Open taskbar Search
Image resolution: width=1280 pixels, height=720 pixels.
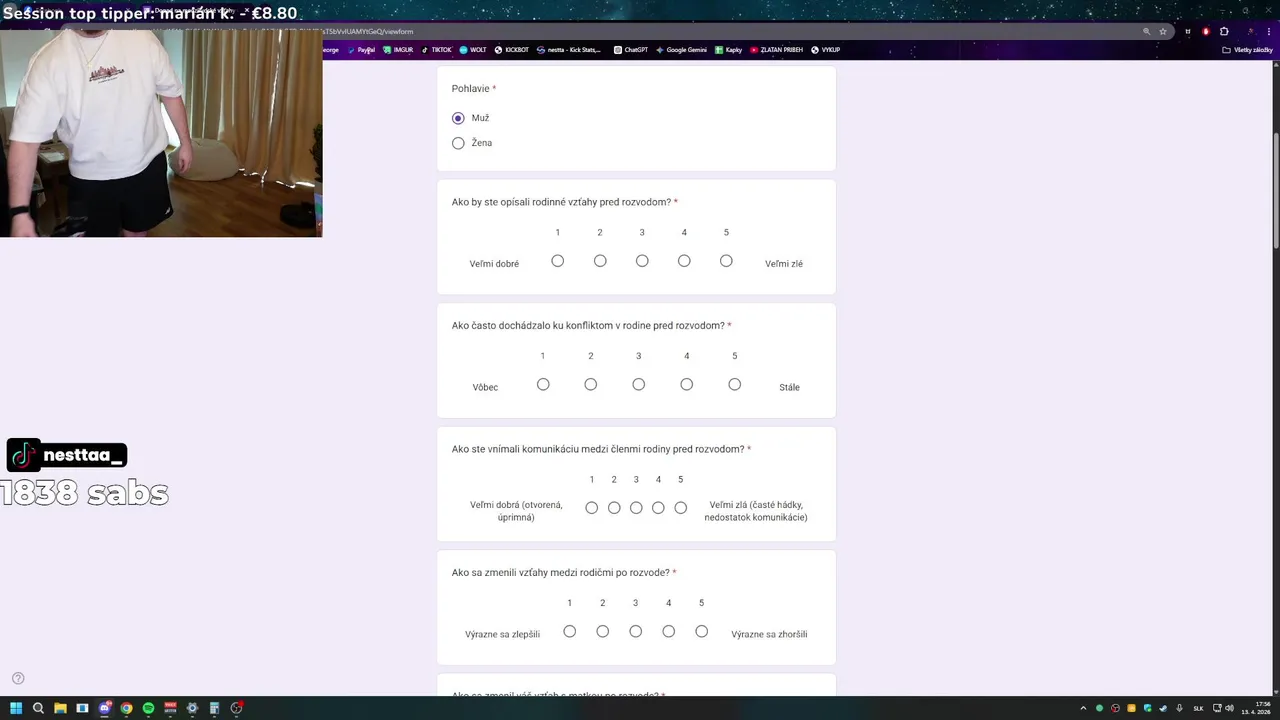(38, 708)
